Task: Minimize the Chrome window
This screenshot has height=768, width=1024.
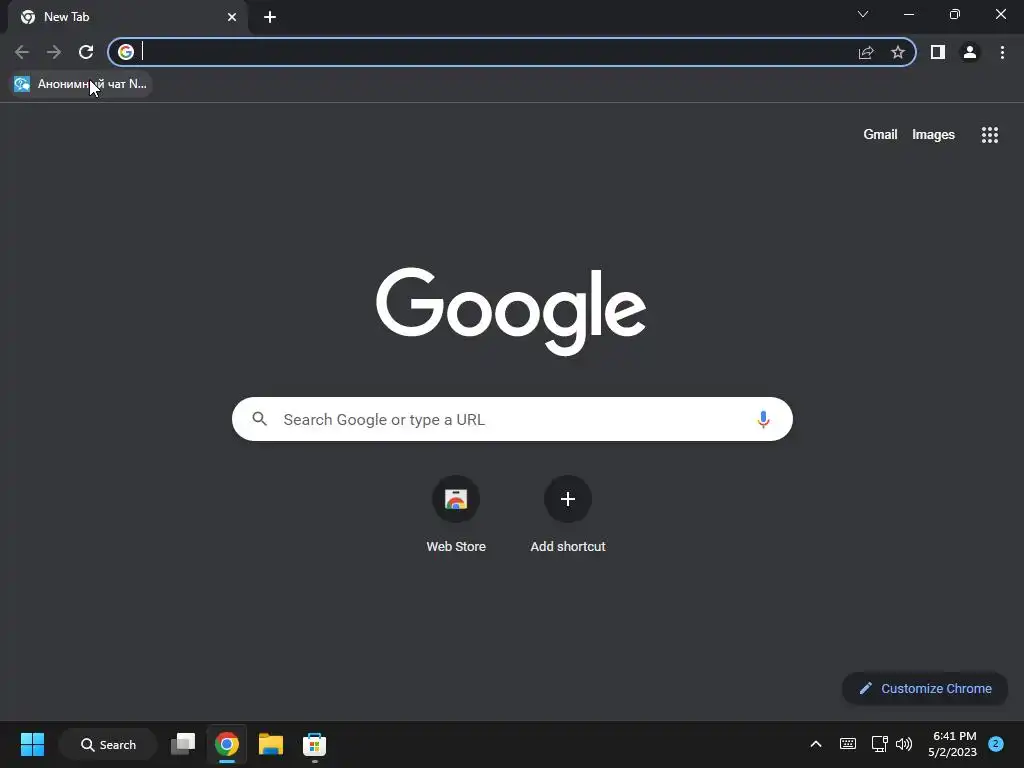Action: tap(909, 14)
